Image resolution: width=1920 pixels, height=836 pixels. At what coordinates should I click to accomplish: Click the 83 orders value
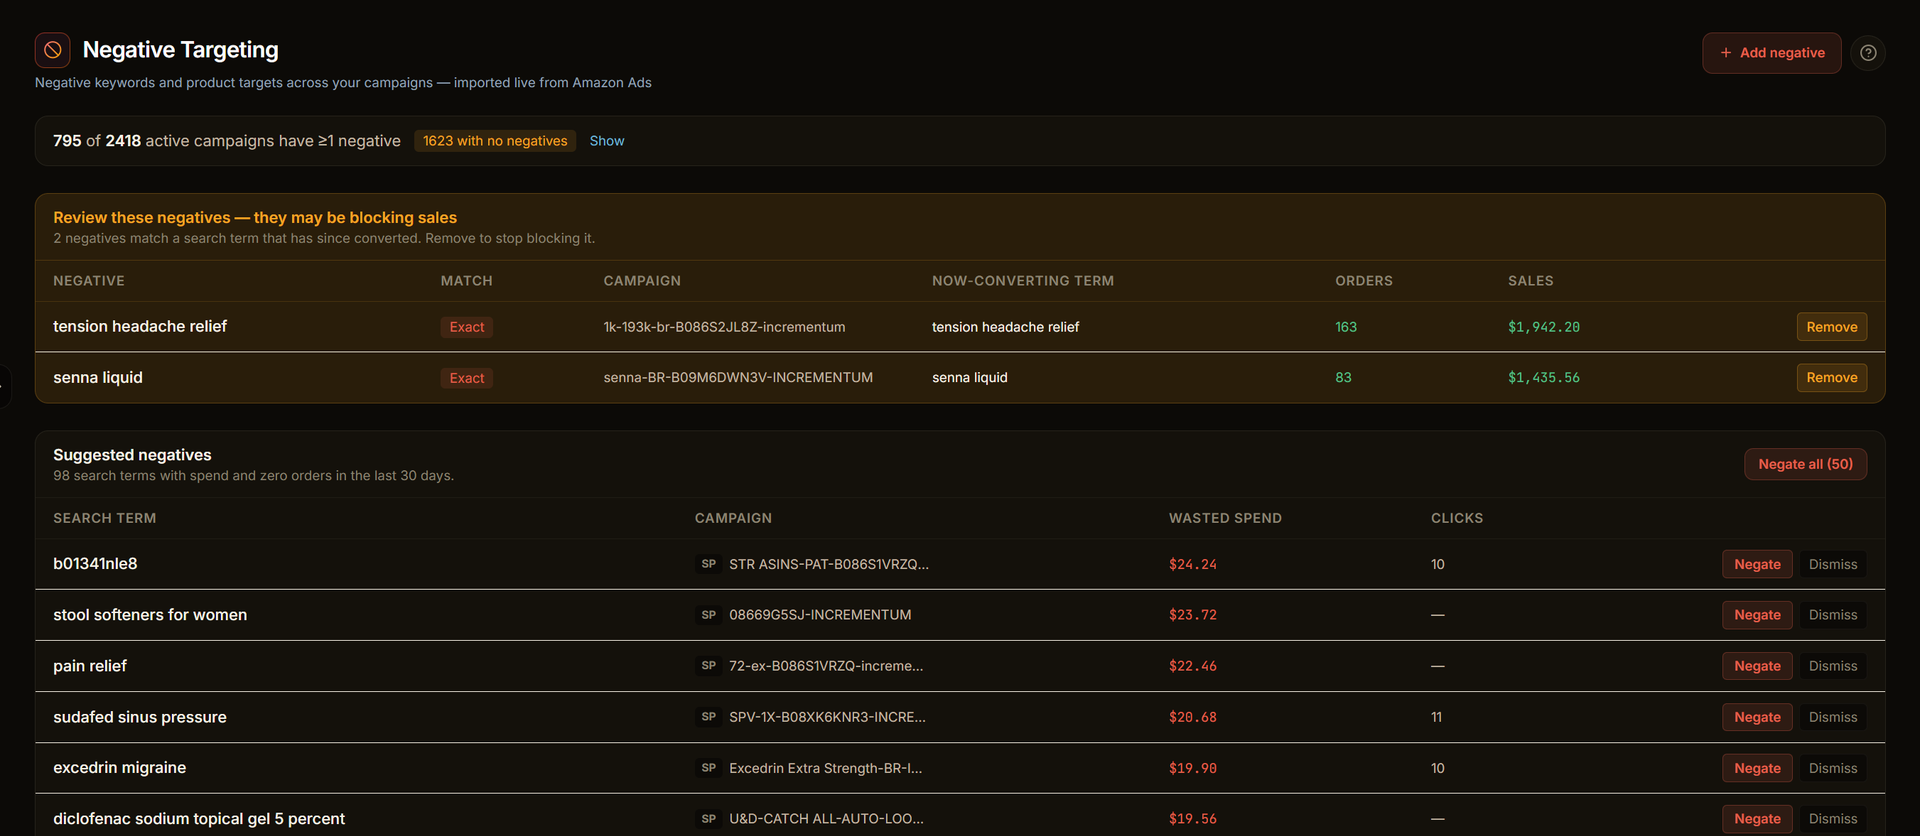[1343, 378]
